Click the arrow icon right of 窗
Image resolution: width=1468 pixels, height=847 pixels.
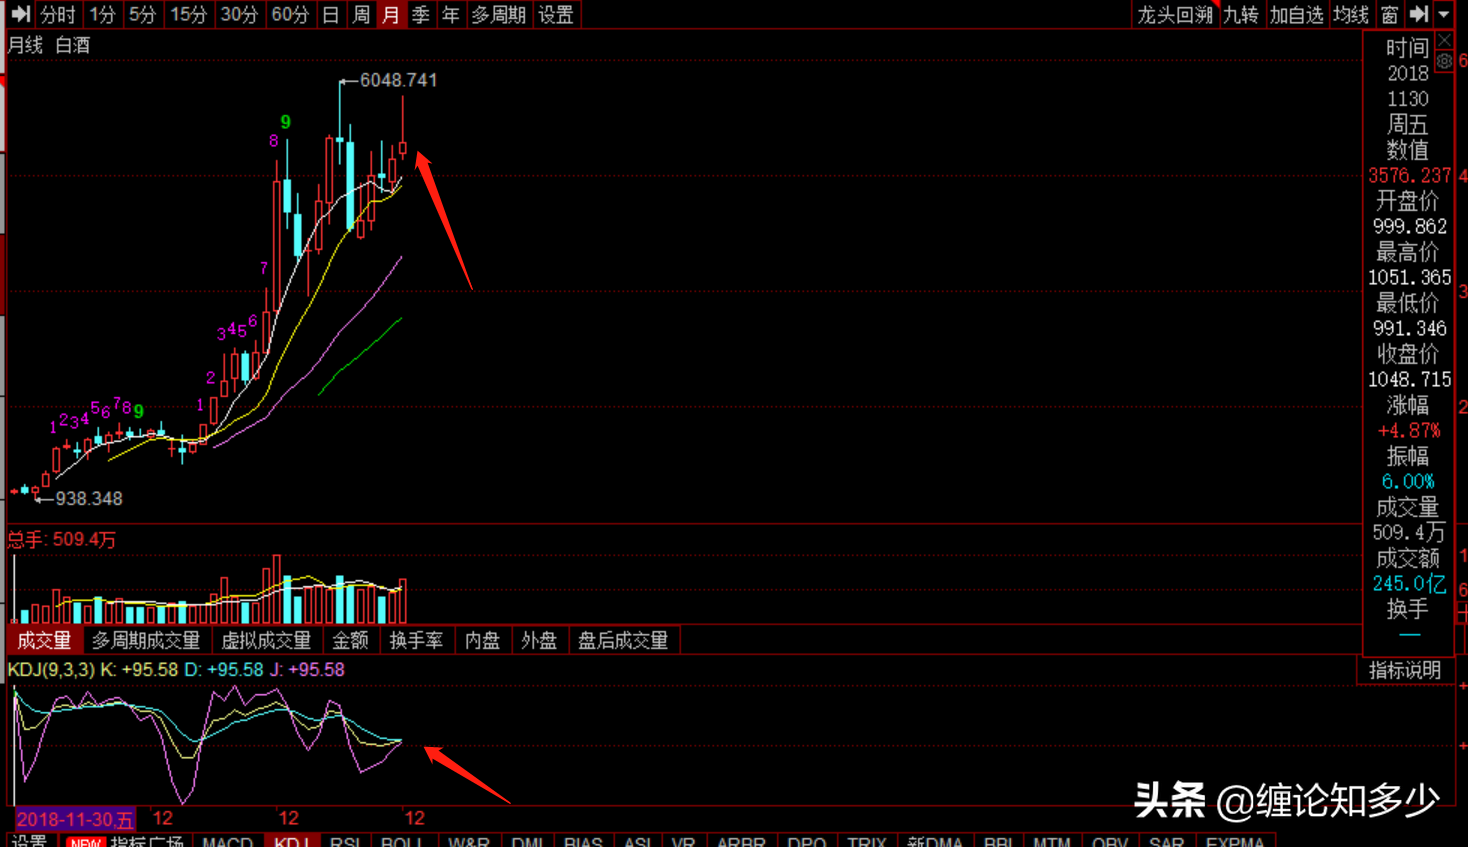point(1419,14)
